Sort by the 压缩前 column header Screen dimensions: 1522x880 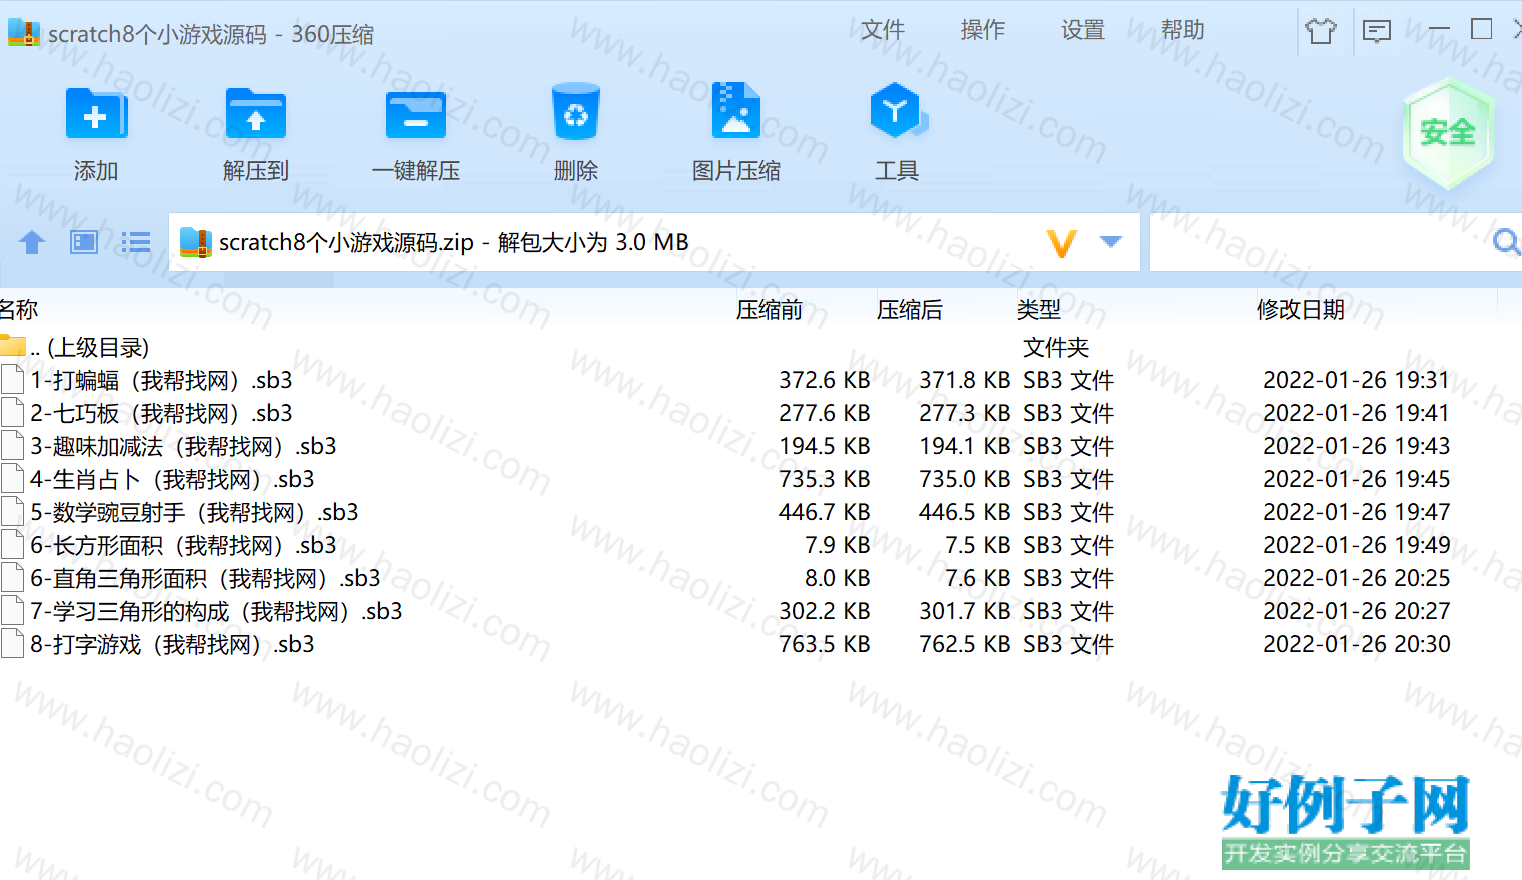click(x=769, y=310)
